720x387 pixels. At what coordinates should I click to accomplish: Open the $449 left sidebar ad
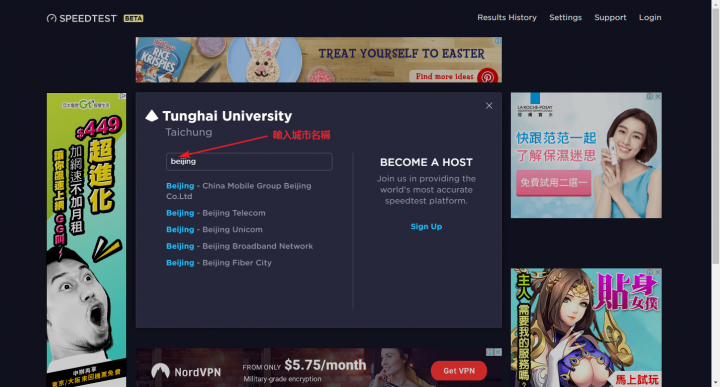point(86,240)
